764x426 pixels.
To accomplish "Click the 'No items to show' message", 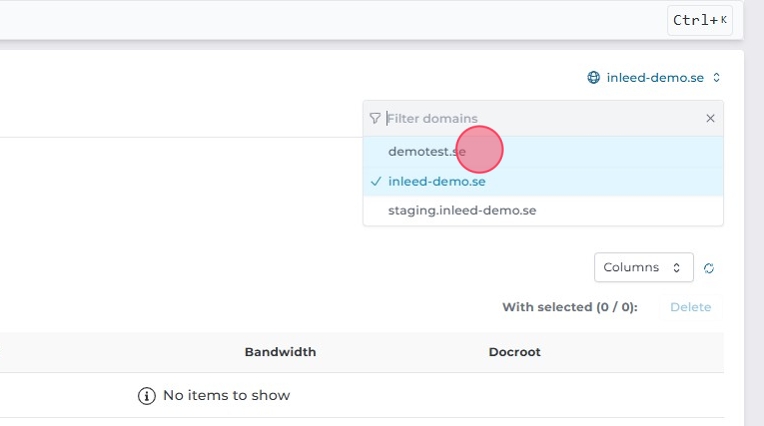I will pyautogui.click(x=226, y=395).
